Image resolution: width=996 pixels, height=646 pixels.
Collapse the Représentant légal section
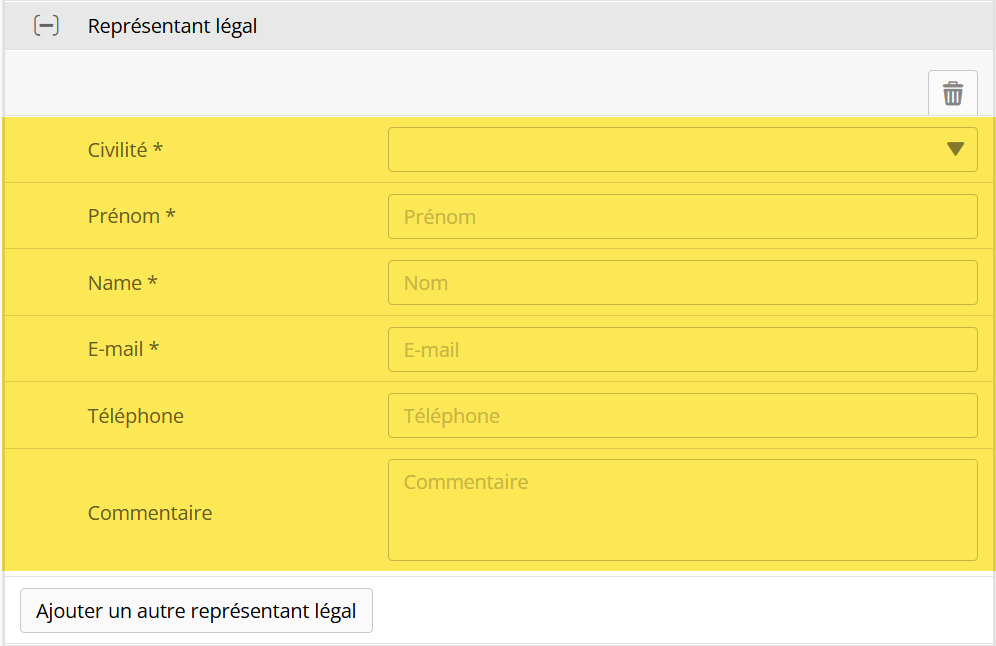(x=46, y=26)
